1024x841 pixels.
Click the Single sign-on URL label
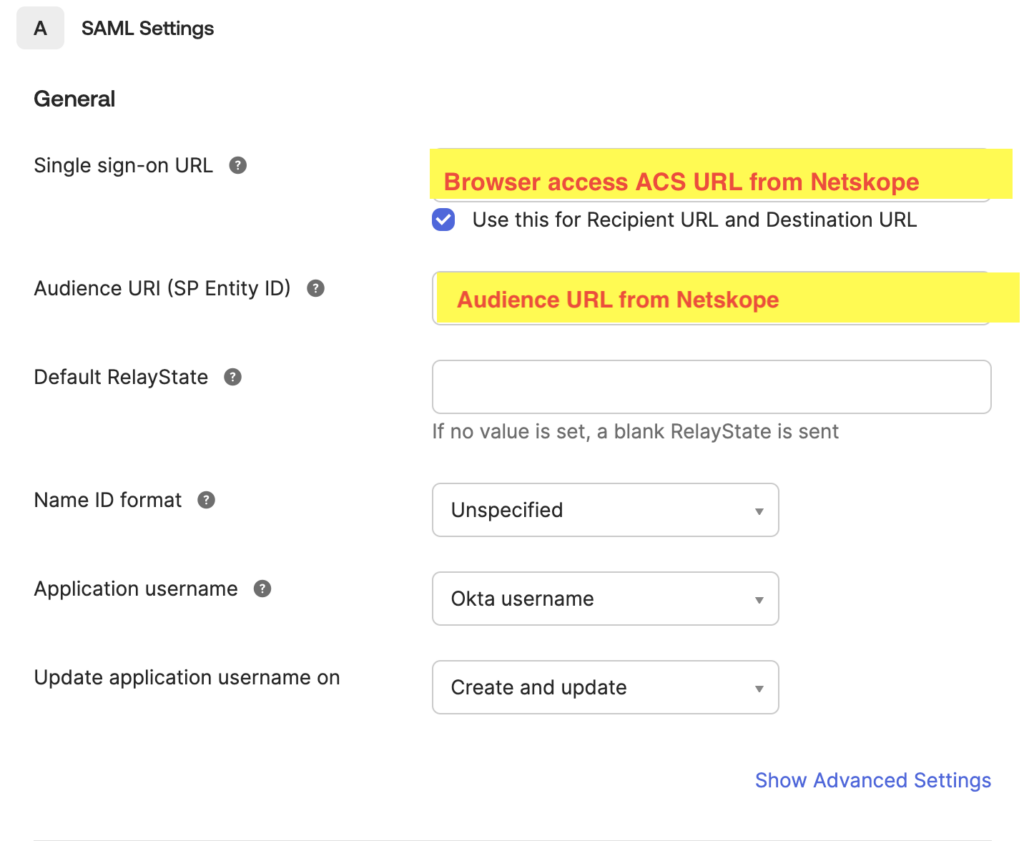click(123, 166)
